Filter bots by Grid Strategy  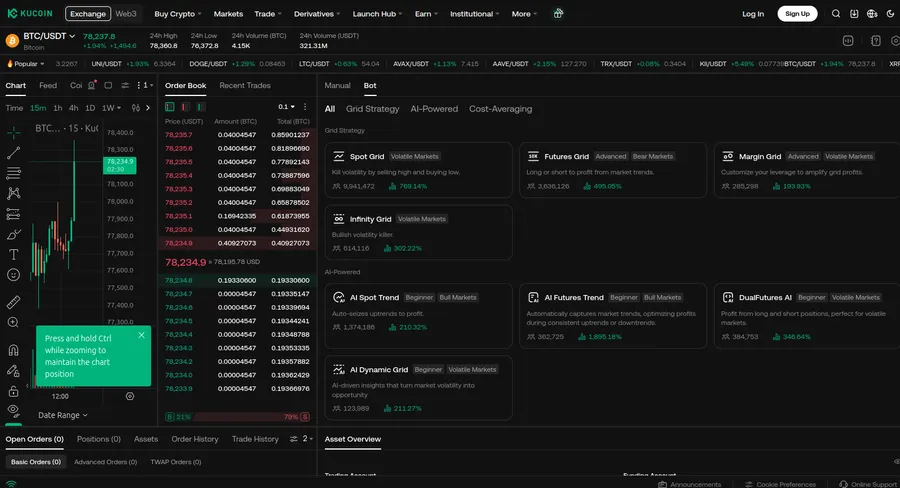[372, 109]
